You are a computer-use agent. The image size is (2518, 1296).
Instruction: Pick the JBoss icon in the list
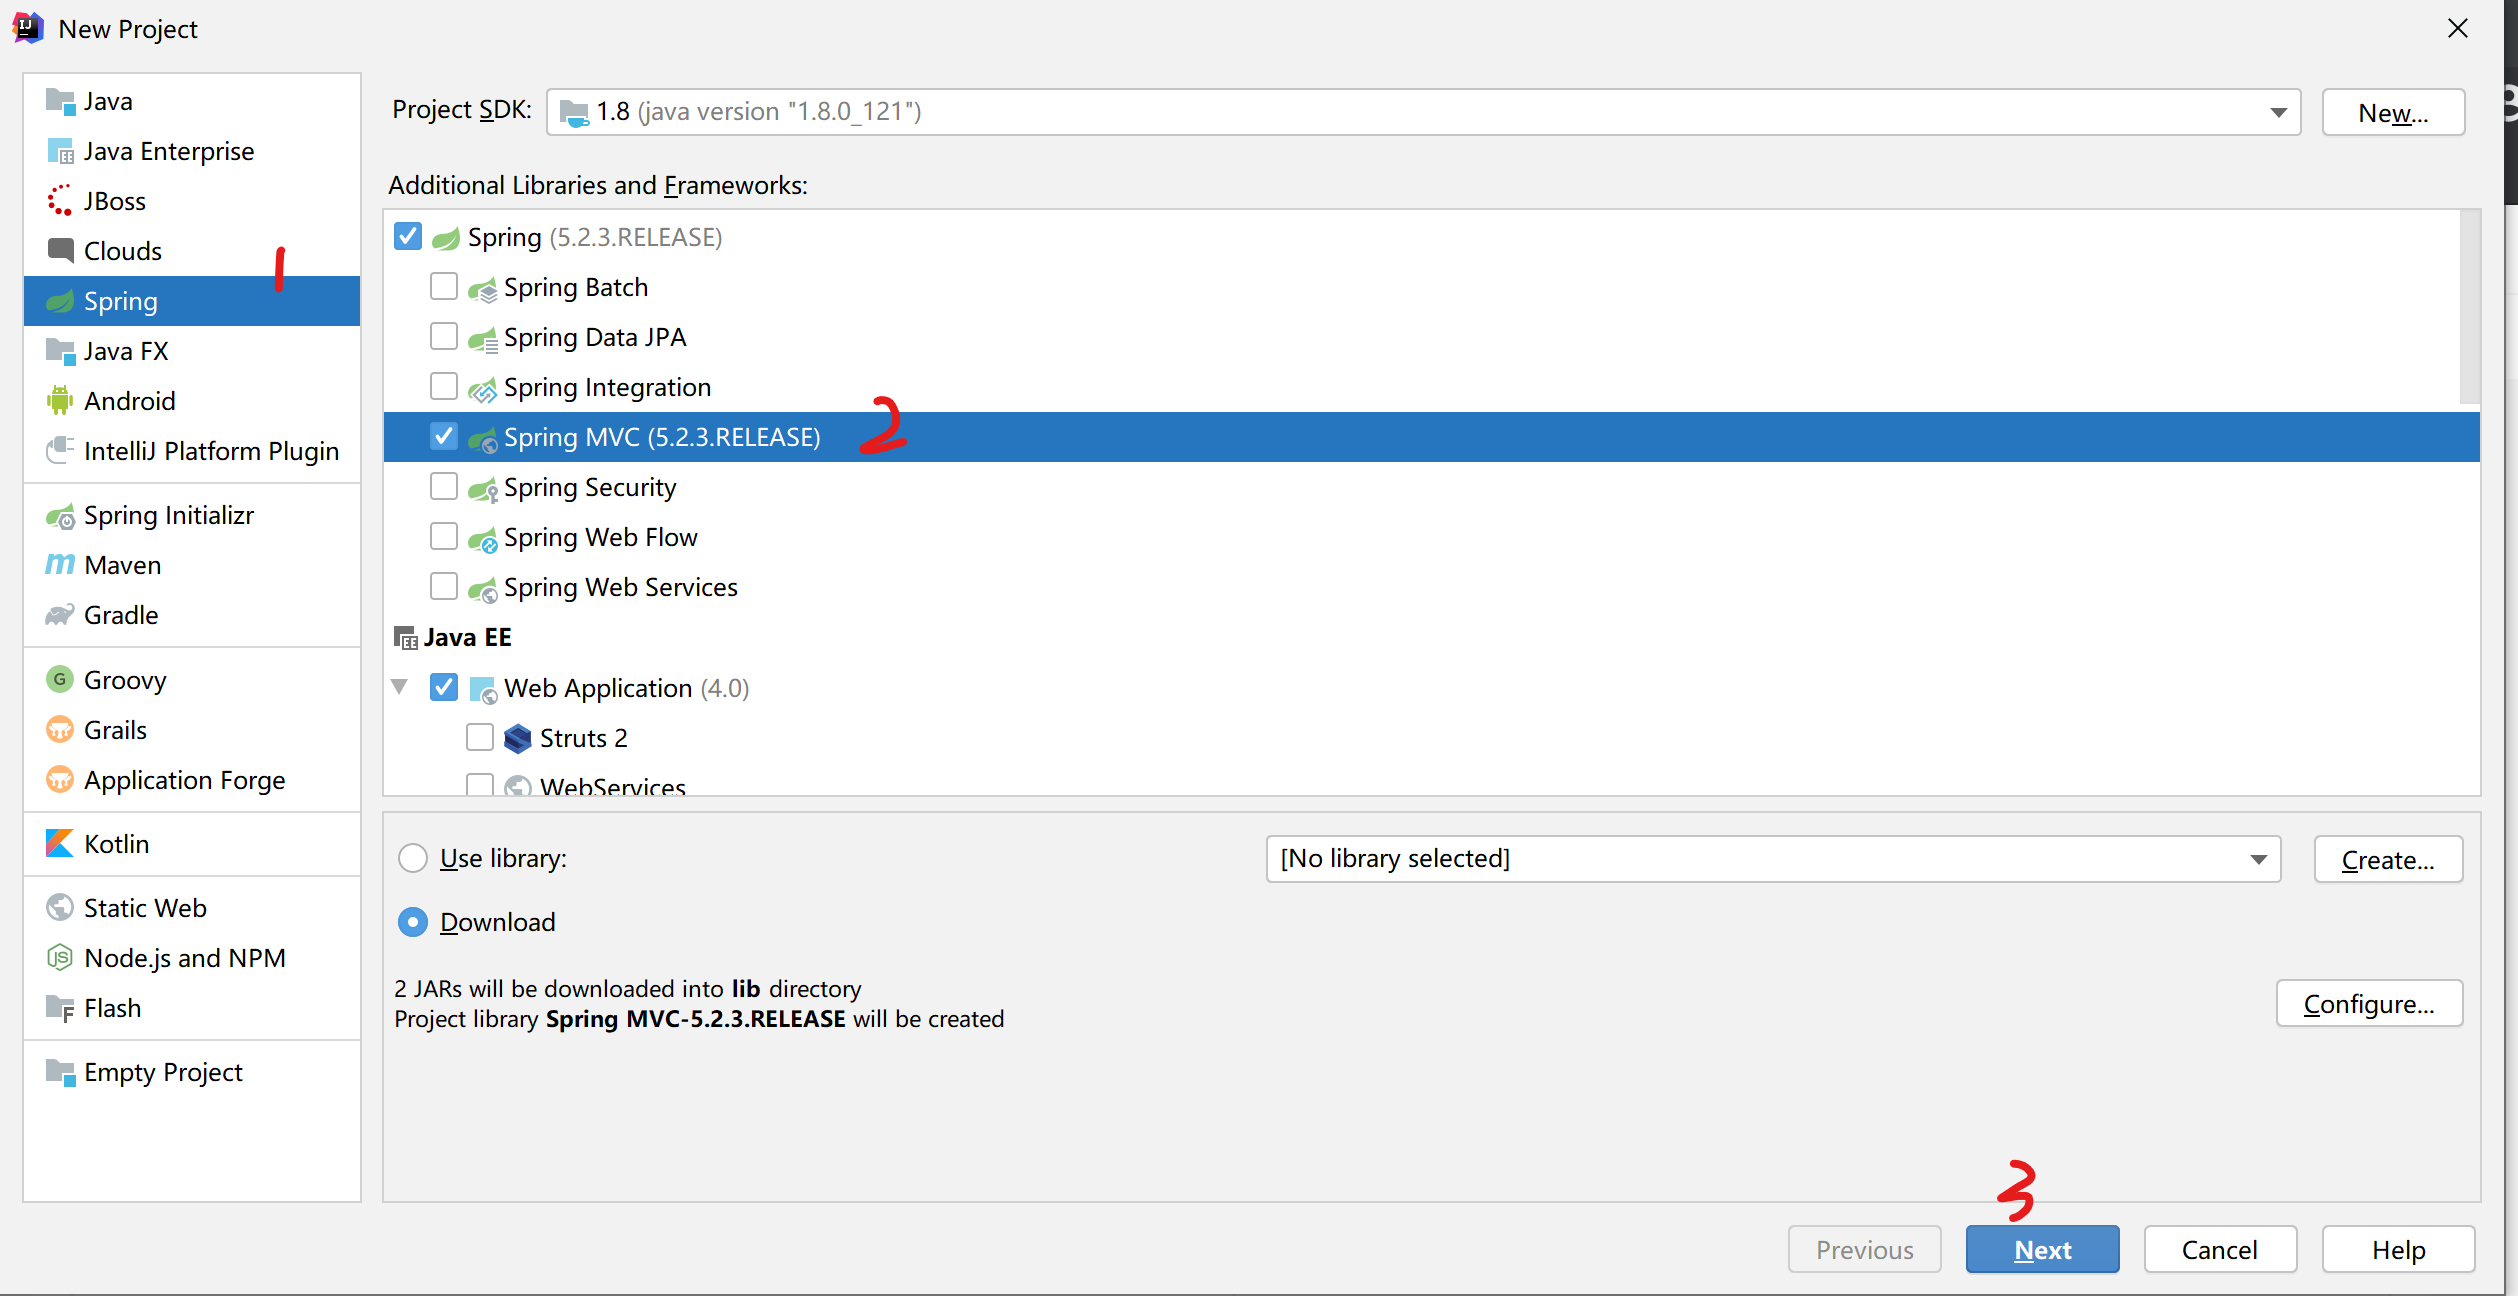point(60,201)
